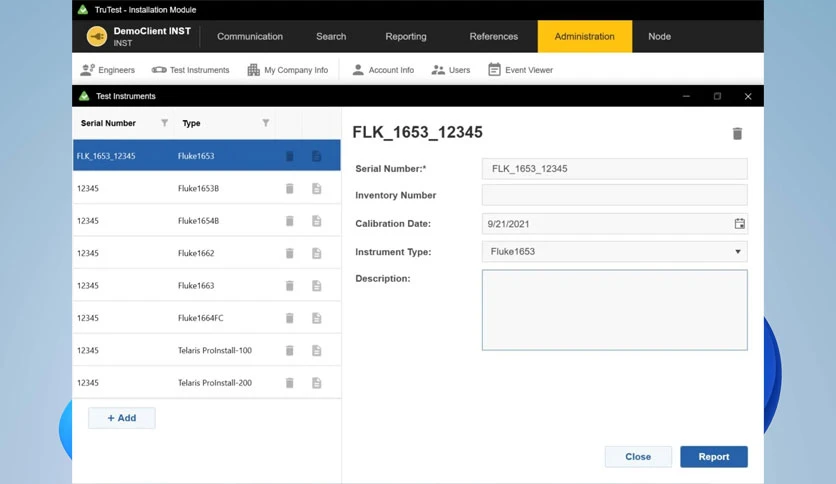This screenshot has height=484, width=836.
Task: Click the Type column header
Action: pos(191,123)
